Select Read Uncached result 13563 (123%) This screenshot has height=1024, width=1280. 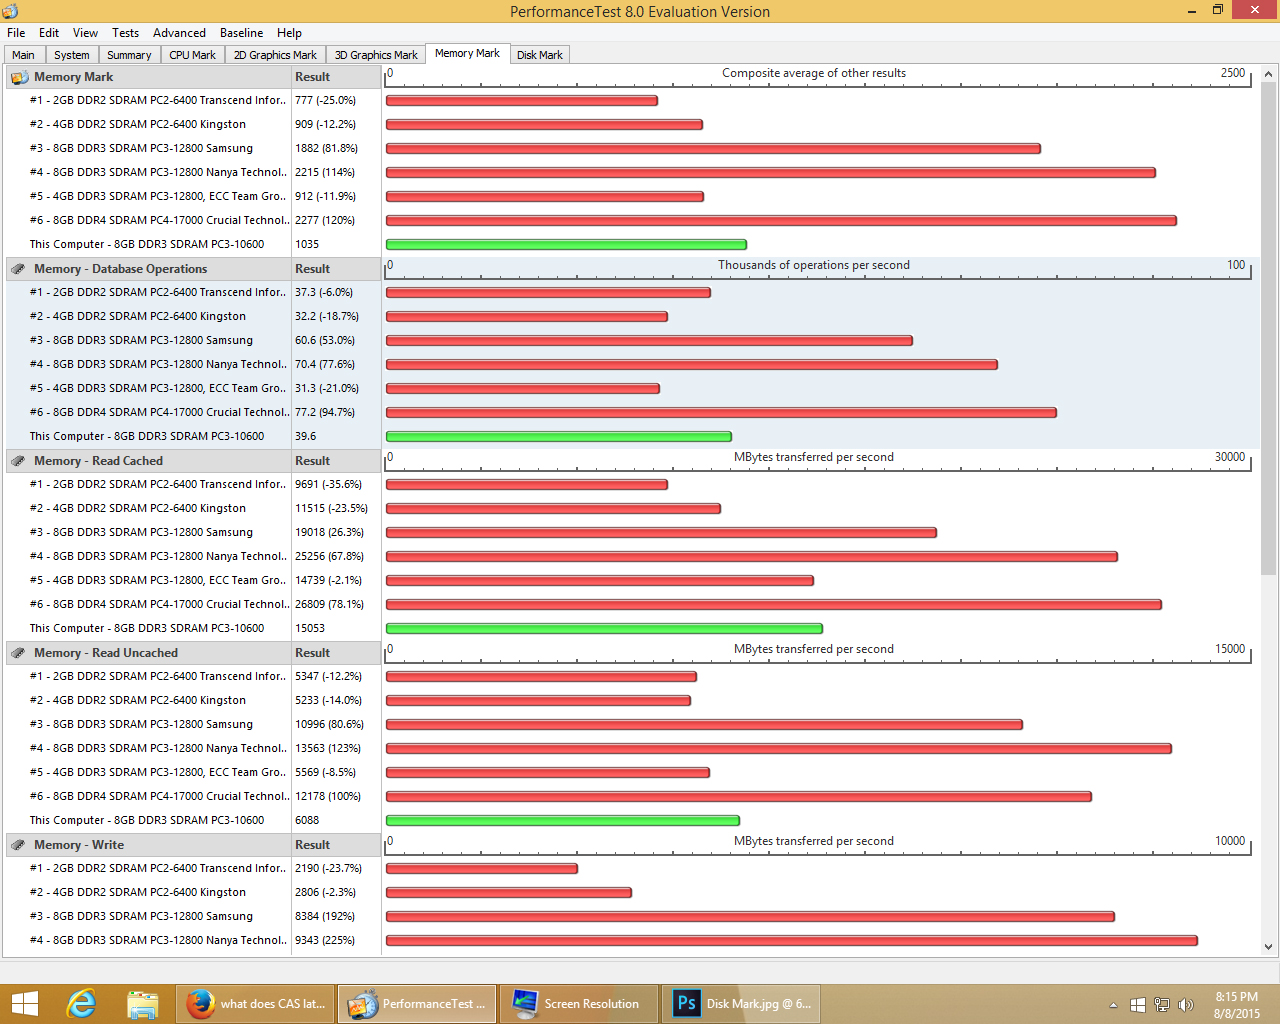click(x=328, y=748)
